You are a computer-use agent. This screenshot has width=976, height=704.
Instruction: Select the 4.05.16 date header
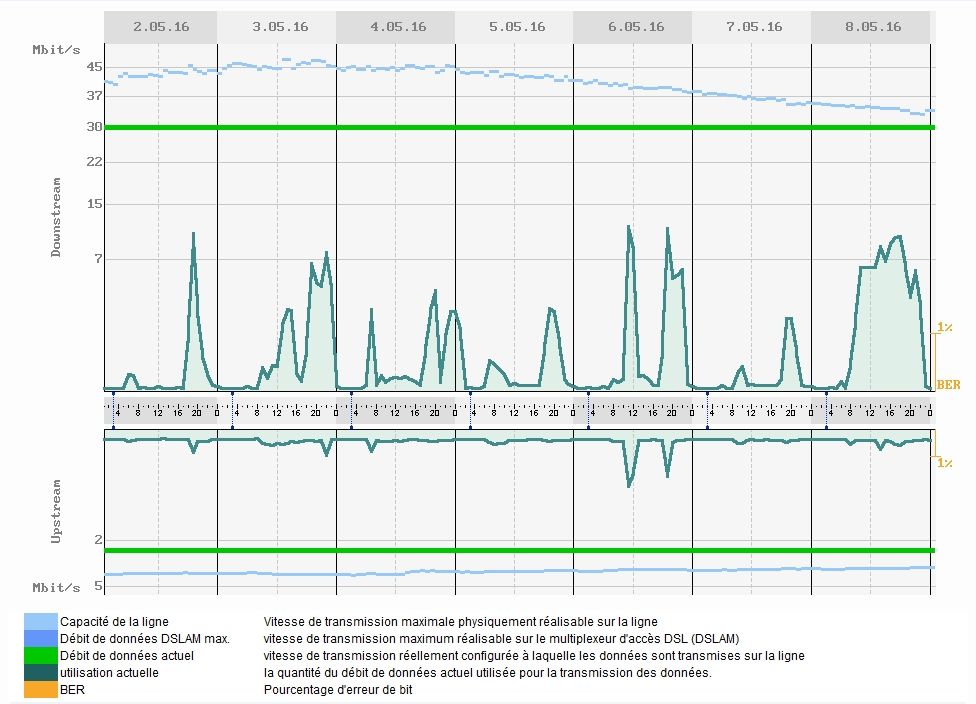point(396,27)
